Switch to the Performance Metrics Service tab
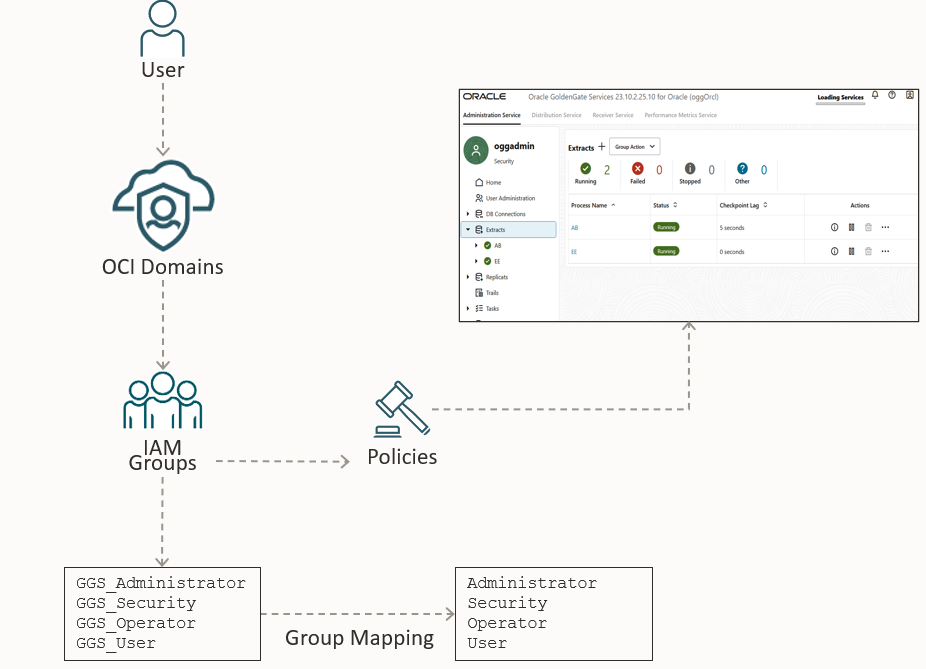Viewport: 926px width, 669px height. (x=680, y=115)
